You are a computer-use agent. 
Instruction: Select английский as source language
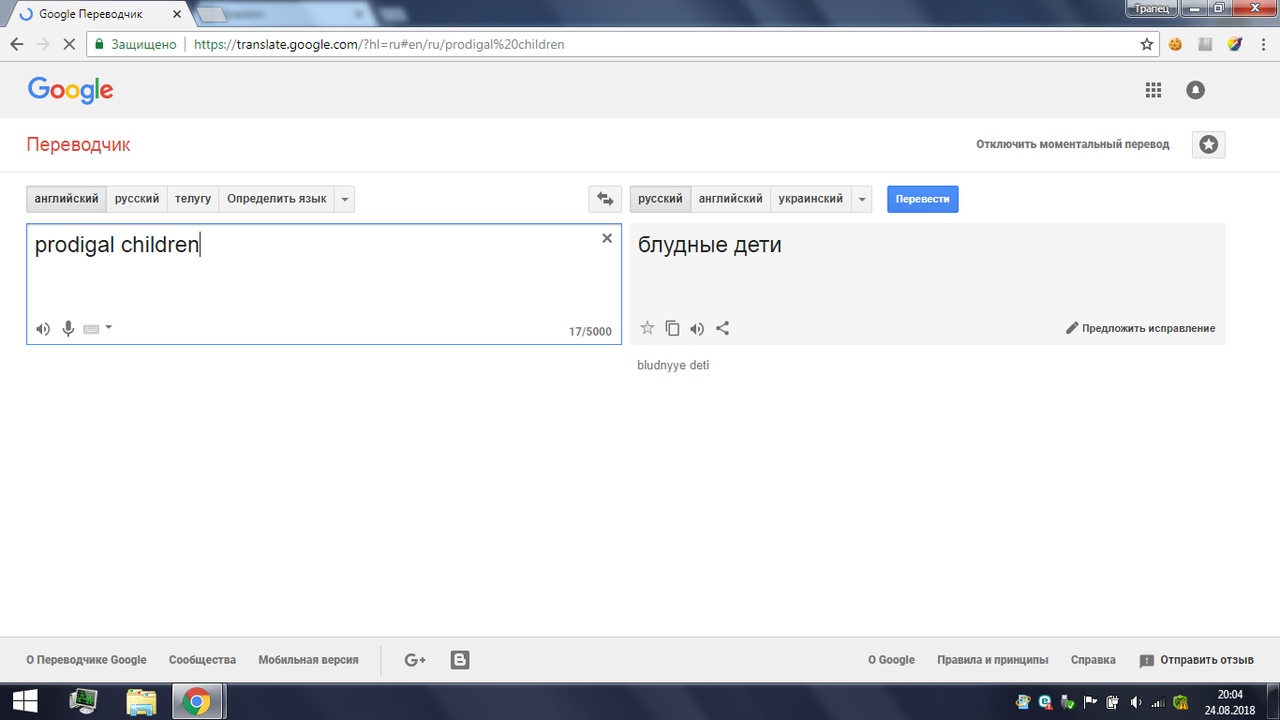pos(67,199)
